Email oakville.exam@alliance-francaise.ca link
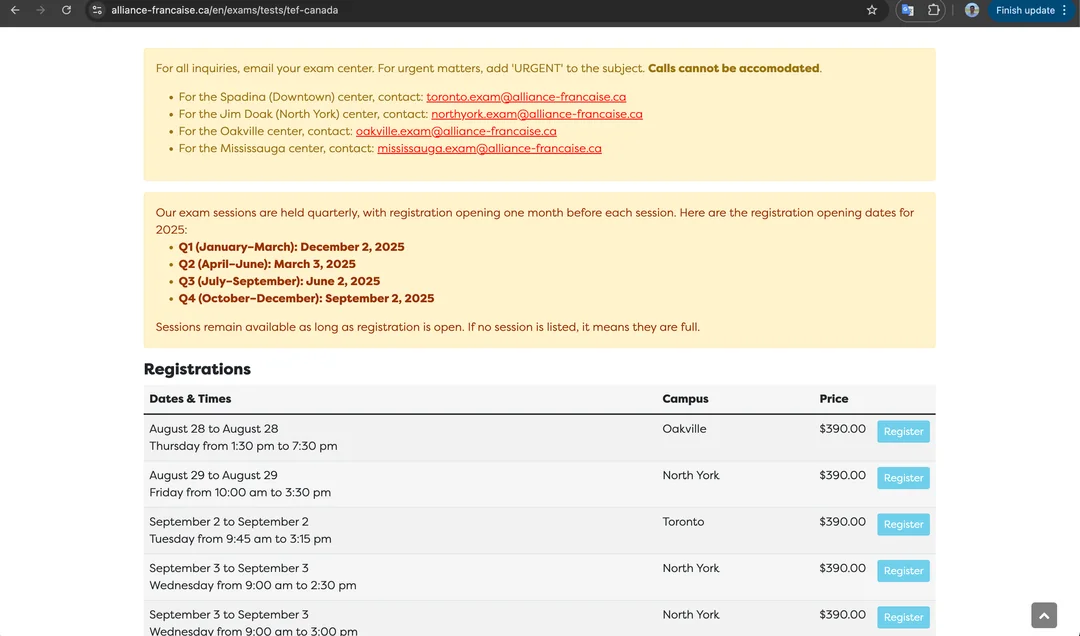This screenshot has width=1080, height=636. pyautogui.click(x=456, y=132)
